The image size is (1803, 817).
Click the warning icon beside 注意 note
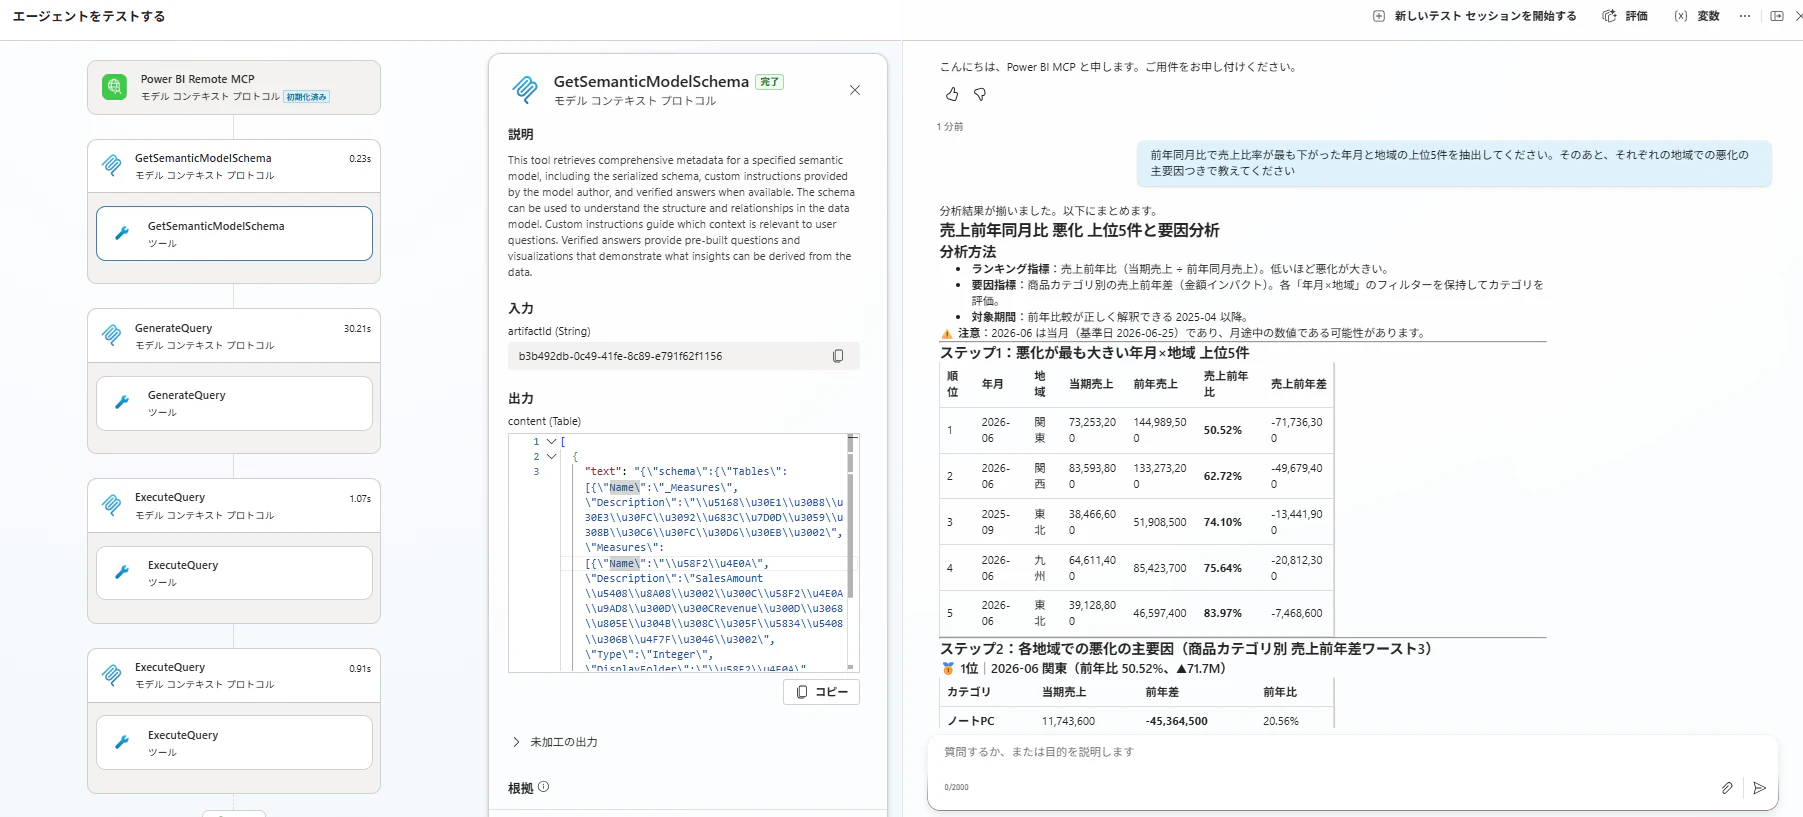click(947, 333)
